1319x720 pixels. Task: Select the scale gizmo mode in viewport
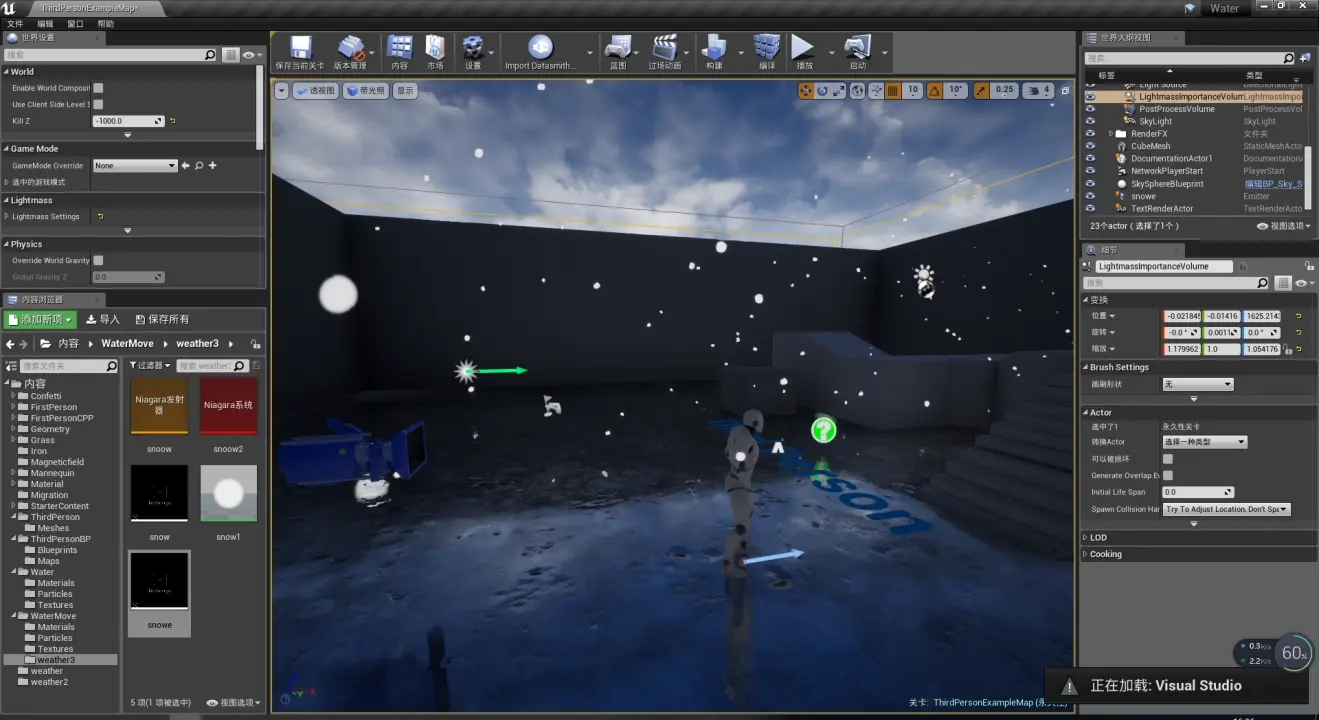(x=839, y=90)
